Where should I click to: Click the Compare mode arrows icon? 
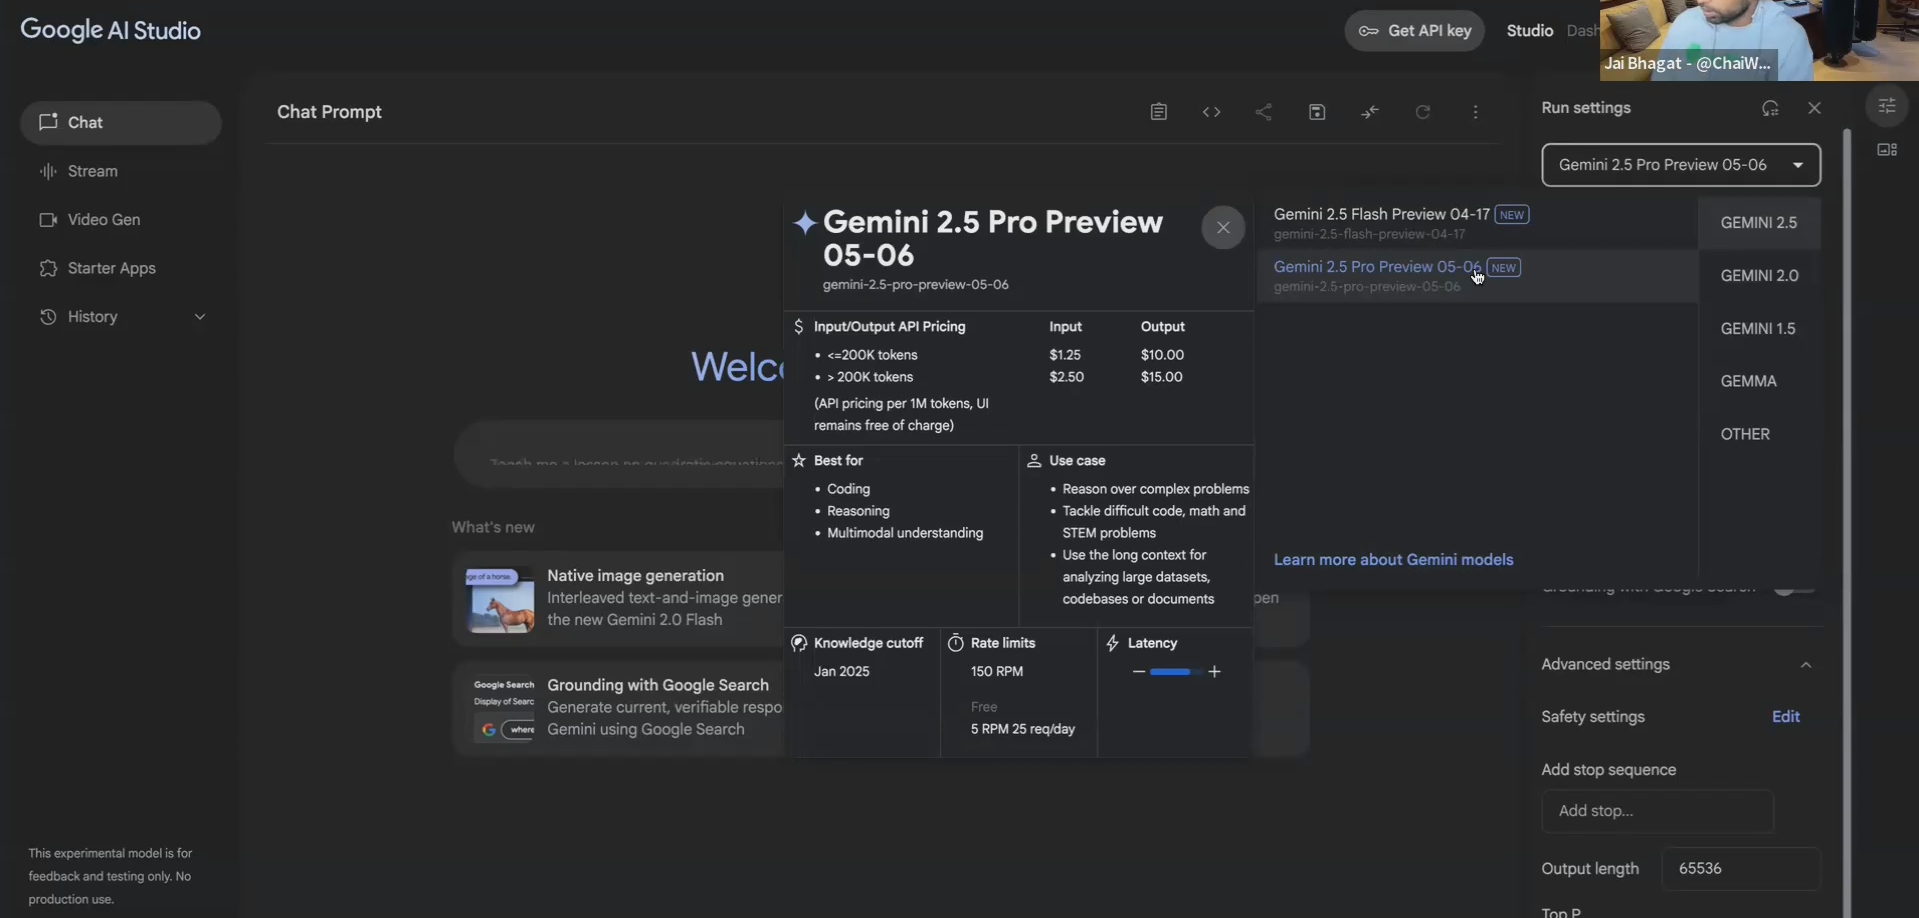1370,112
